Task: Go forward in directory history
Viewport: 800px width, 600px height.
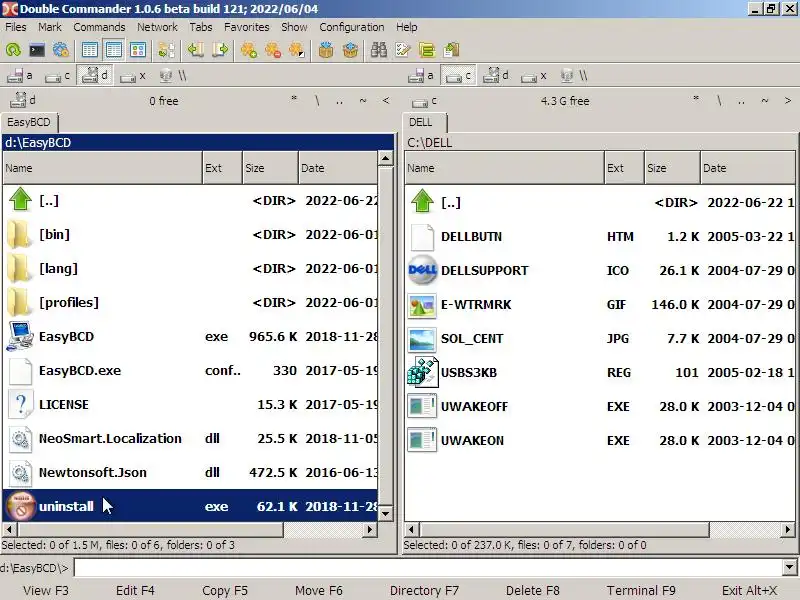Action: [x=220, y=50]
